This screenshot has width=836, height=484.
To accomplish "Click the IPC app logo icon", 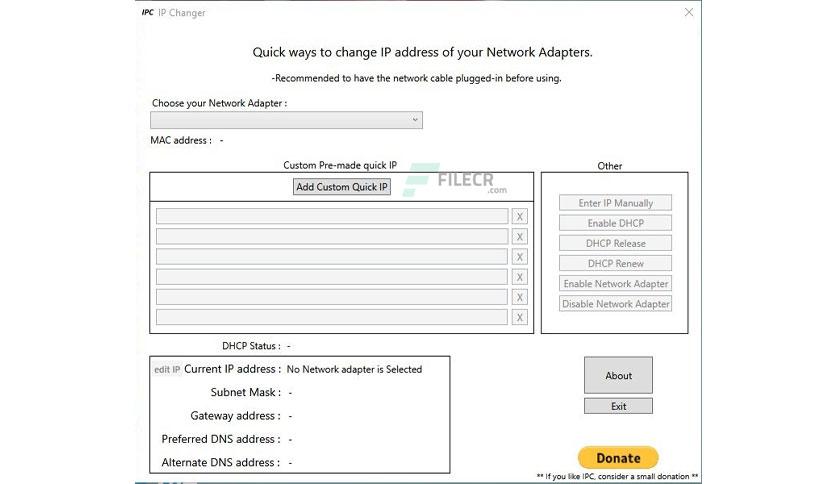I will 148,12.
